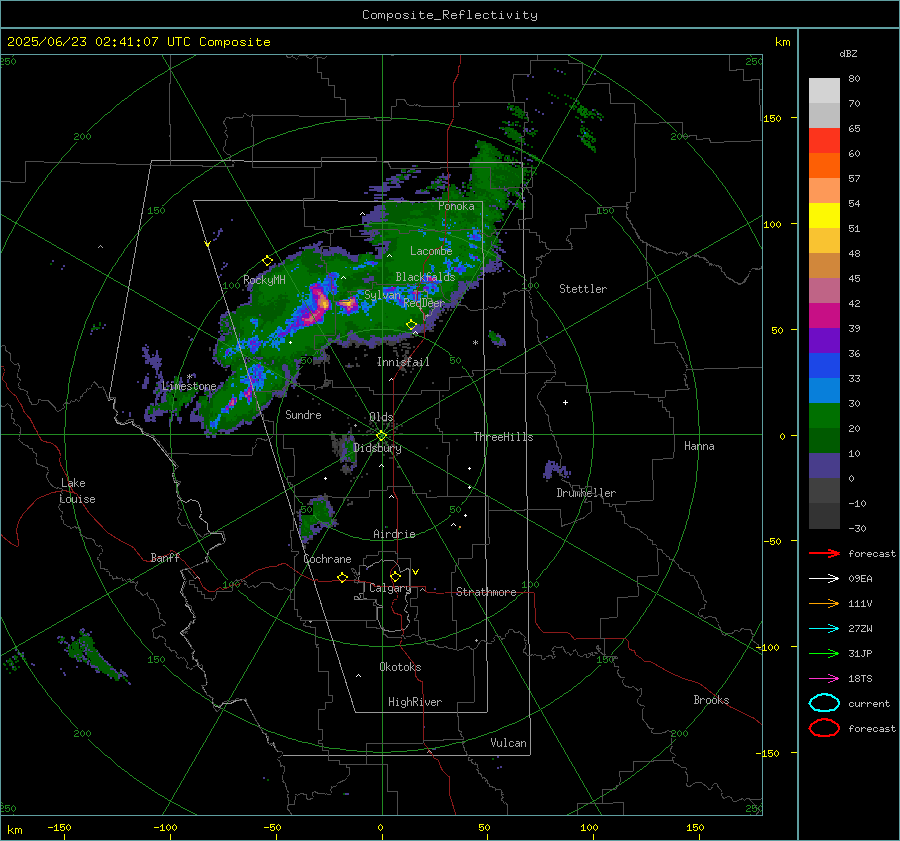This screenshot has width=900, height=841.
Task: Click the yellow diamond marker near RedDeer
Action: [x=412, y=325]
